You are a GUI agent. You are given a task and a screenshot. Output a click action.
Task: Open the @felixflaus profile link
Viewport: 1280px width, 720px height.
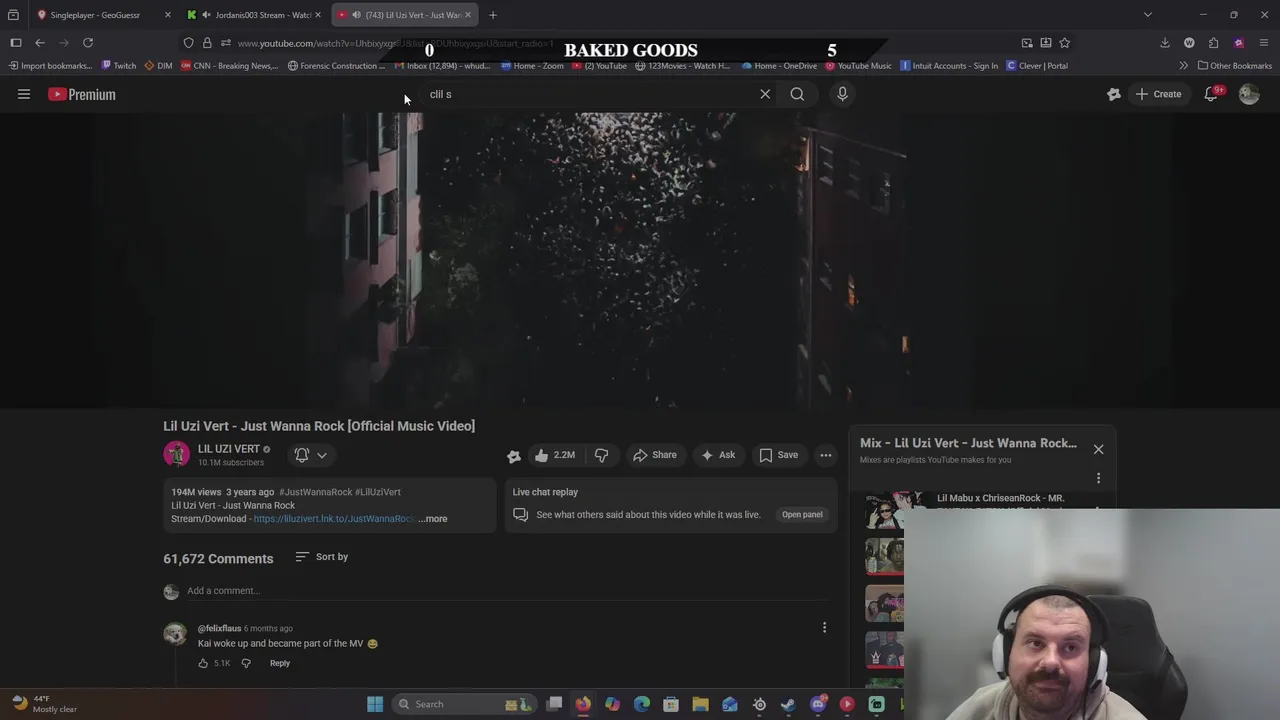(x=219, y=629)
